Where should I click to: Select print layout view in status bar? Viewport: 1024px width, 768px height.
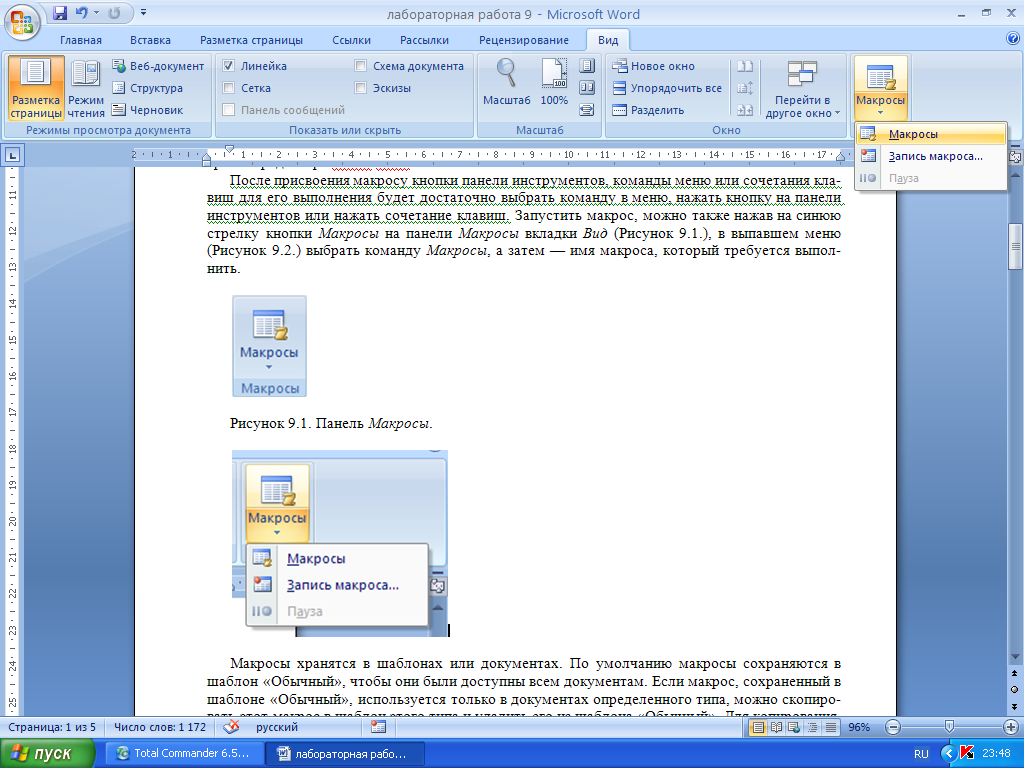pyautogui.click(x=758, y=727)
